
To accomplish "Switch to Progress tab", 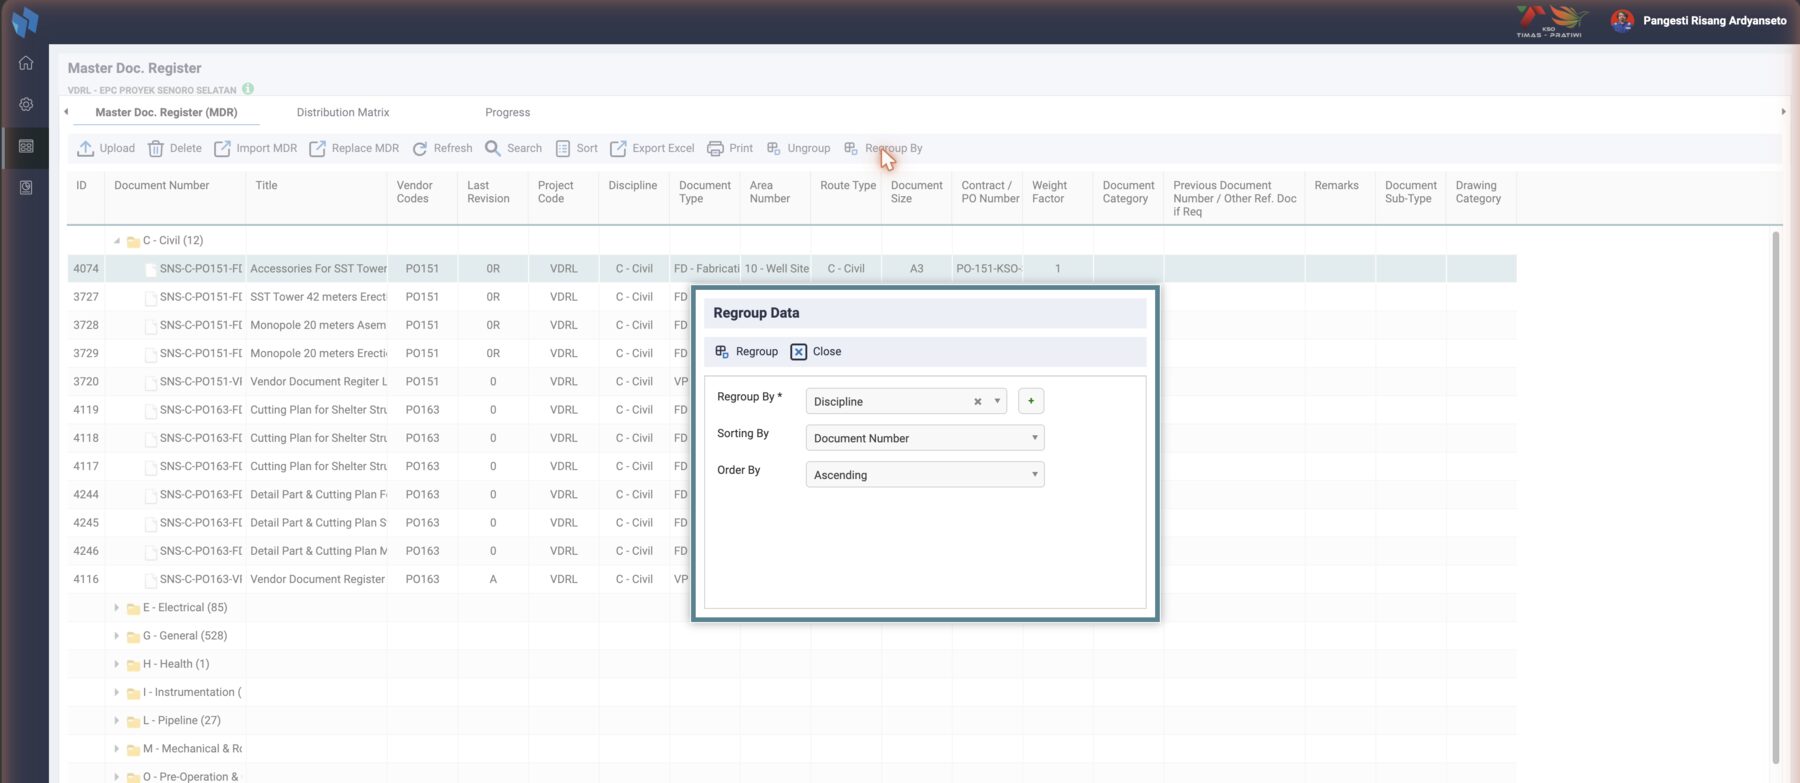I will pyautogui.click(x=507, y=112).
